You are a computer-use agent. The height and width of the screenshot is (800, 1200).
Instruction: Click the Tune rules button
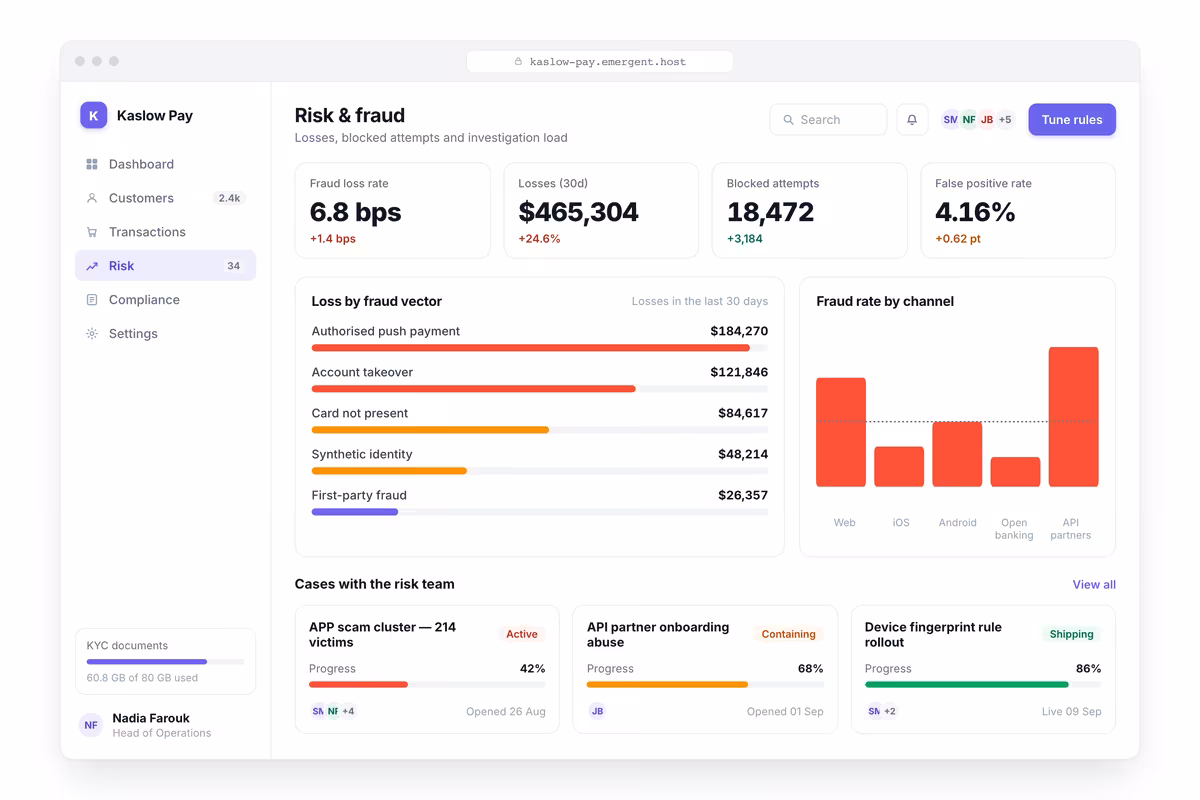[1072, 120]
